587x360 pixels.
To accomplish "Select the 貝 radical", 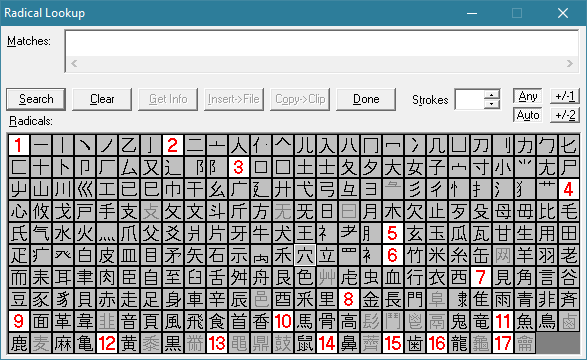I will (84, 299).
